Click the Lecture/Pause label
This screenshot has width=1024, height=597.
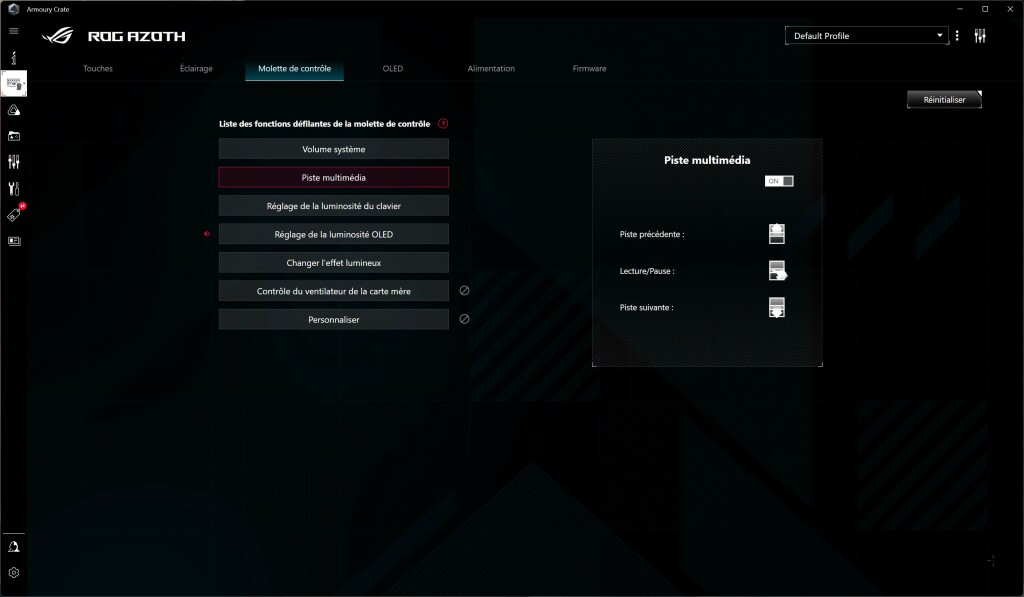(647, 270)
